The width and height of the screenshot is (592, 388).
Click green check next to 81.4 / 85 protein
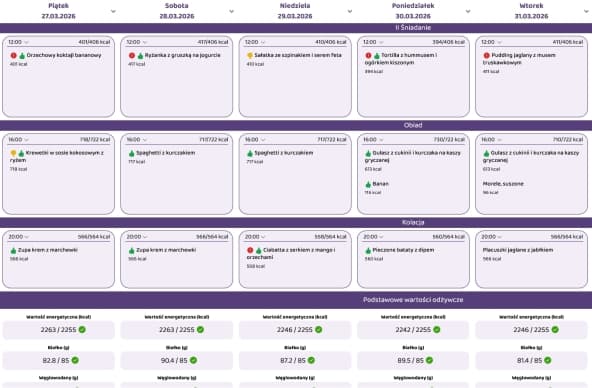click(548, 360)
